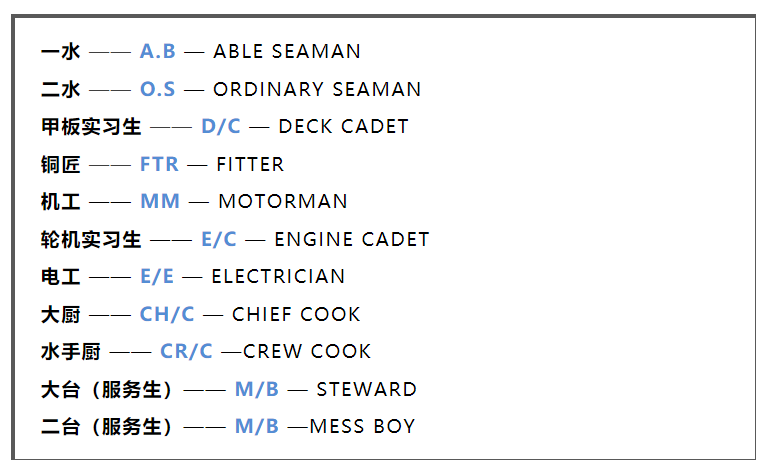Select the blue MM abbreviation
The width and height of the screenshot is (776, 471).
coord(160,201)
